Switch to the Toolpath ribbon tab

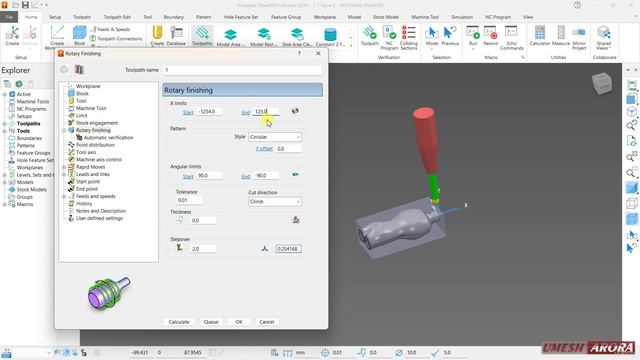(82, 17)
